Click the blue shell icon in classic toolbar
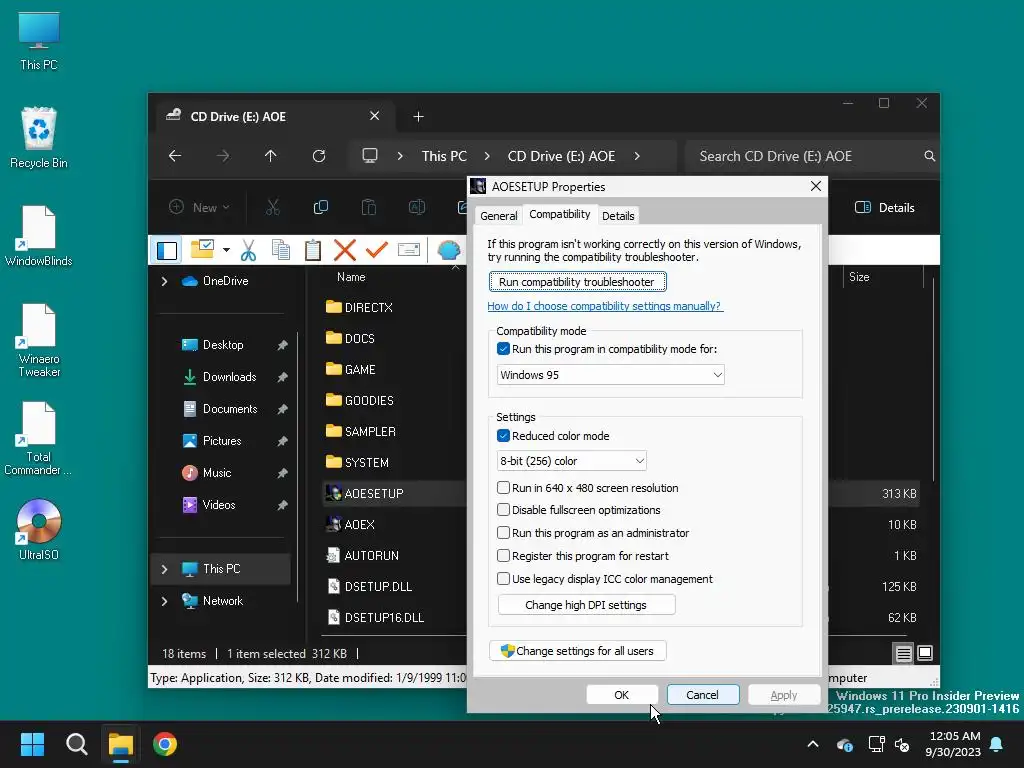 (x=449, y=250)
